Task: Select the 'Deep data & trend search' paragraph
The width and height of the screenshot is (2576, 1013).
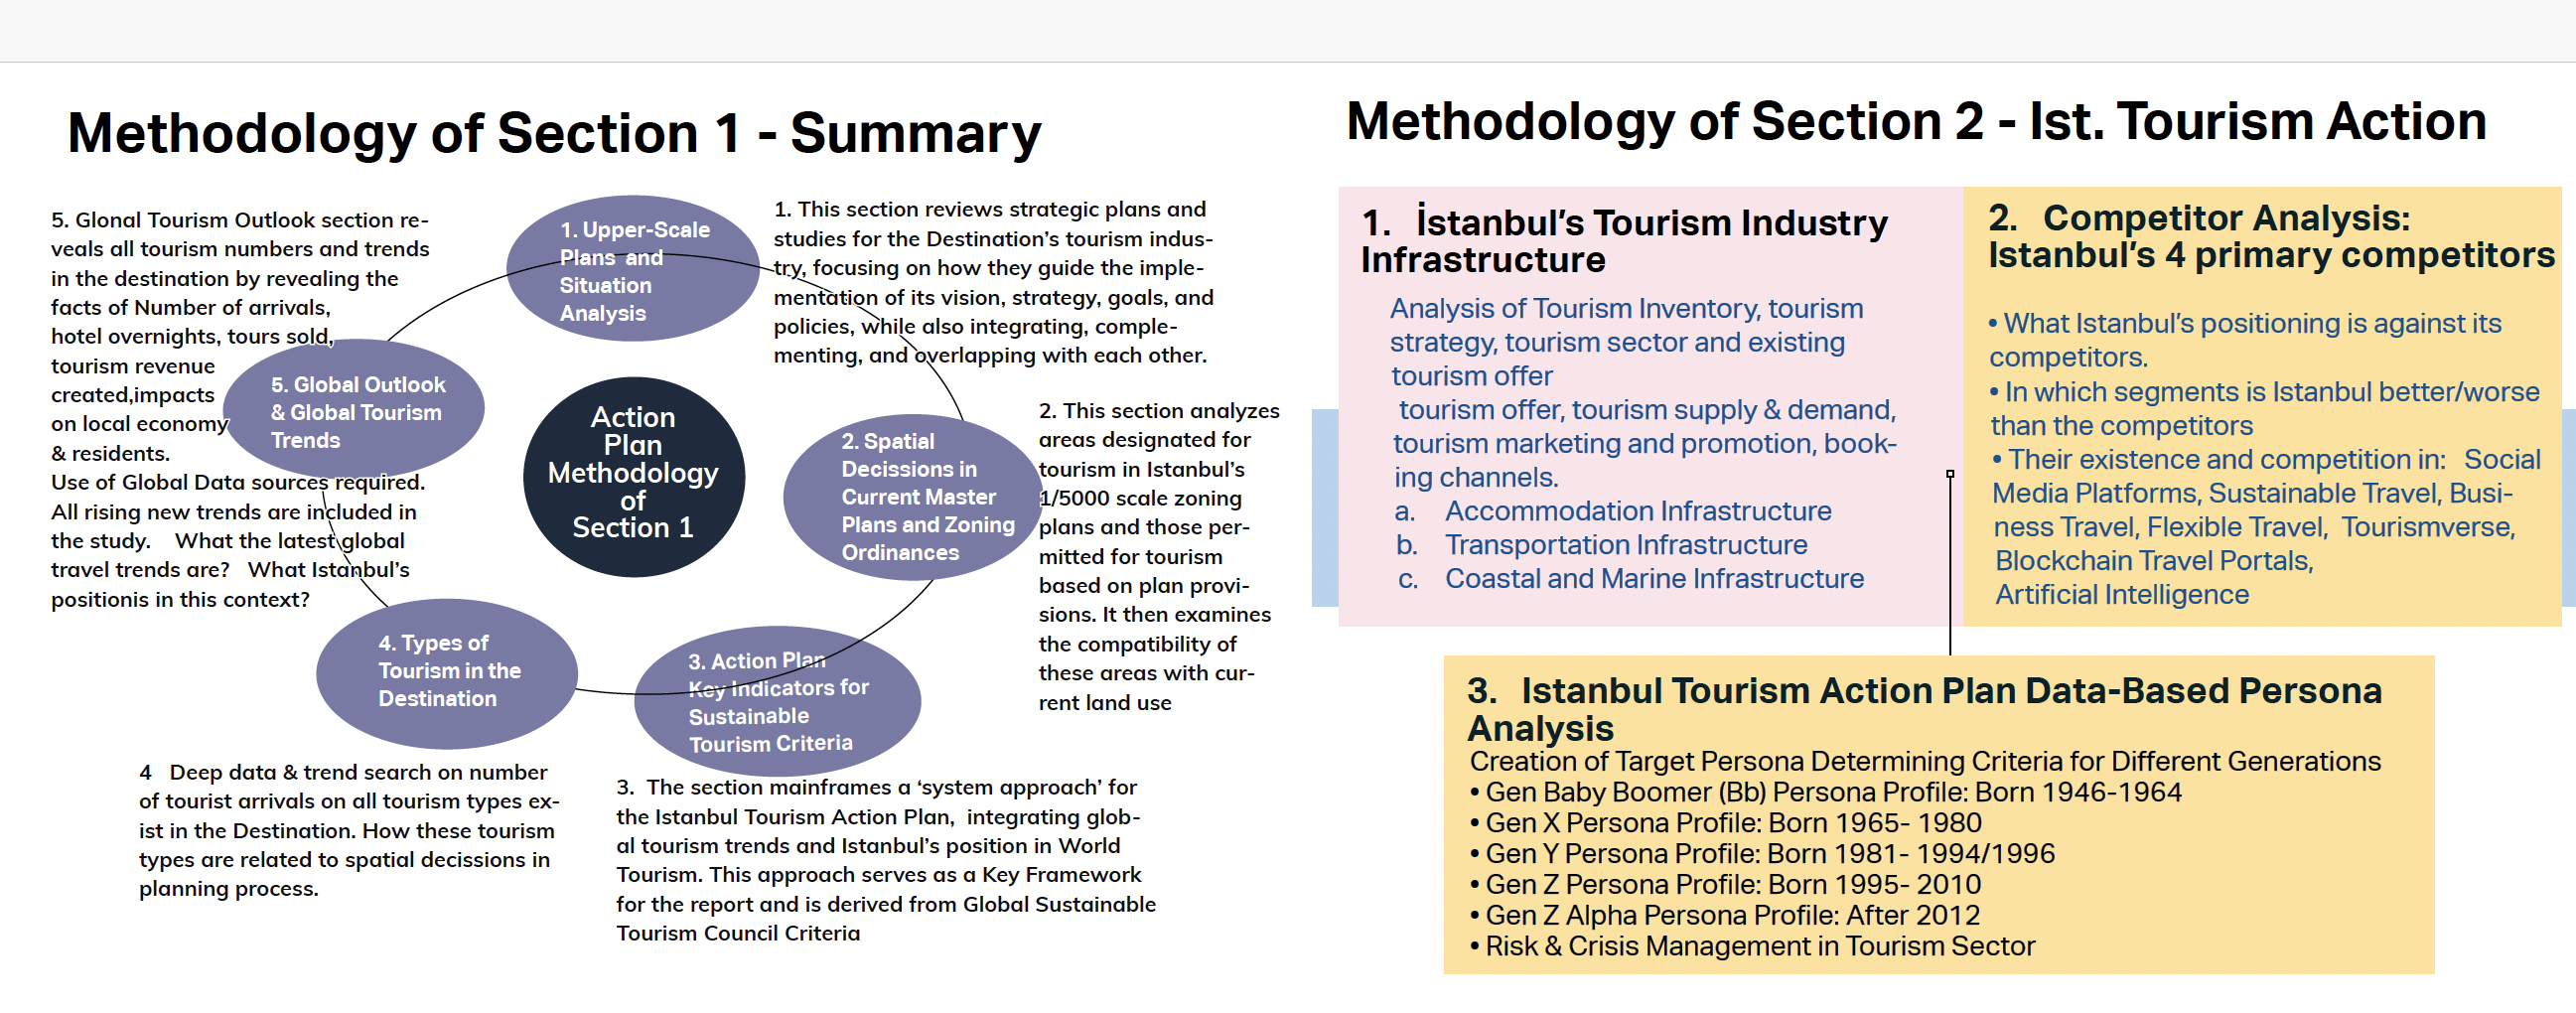Action: pyautogui.click(x=348, y=830)
